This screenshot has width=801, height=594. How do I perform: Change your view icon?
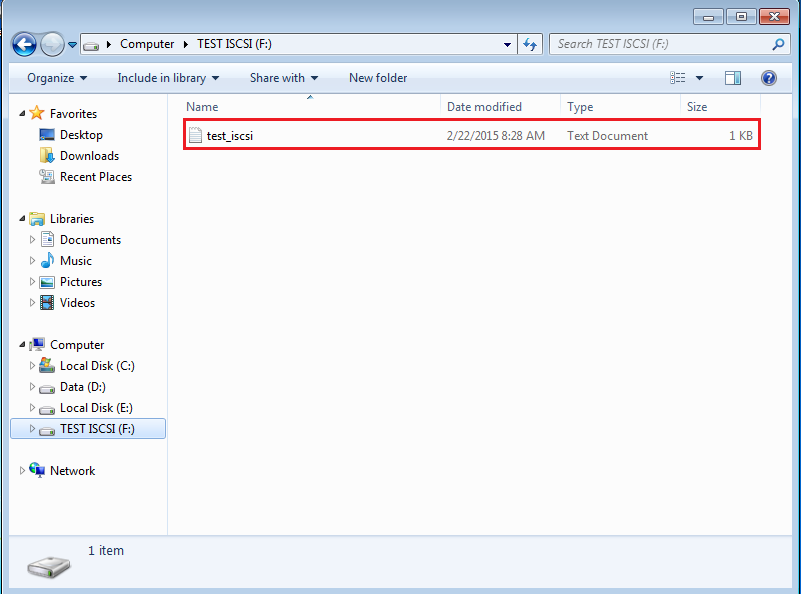coord(678,78)
